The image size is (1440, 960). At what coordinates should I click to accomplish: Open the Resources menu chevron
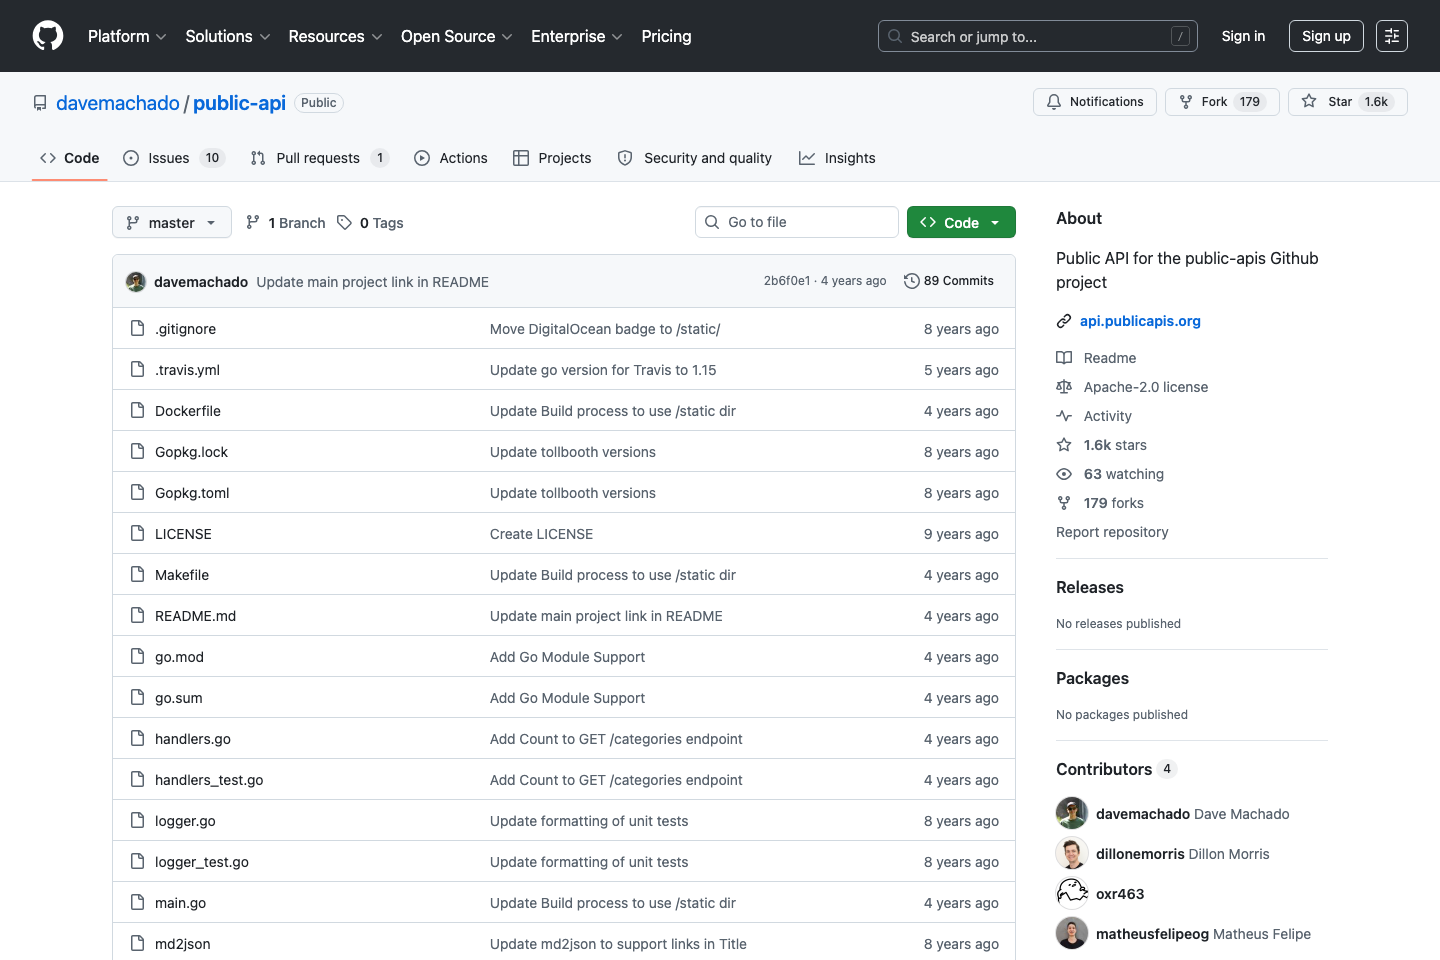coord(377,37)
